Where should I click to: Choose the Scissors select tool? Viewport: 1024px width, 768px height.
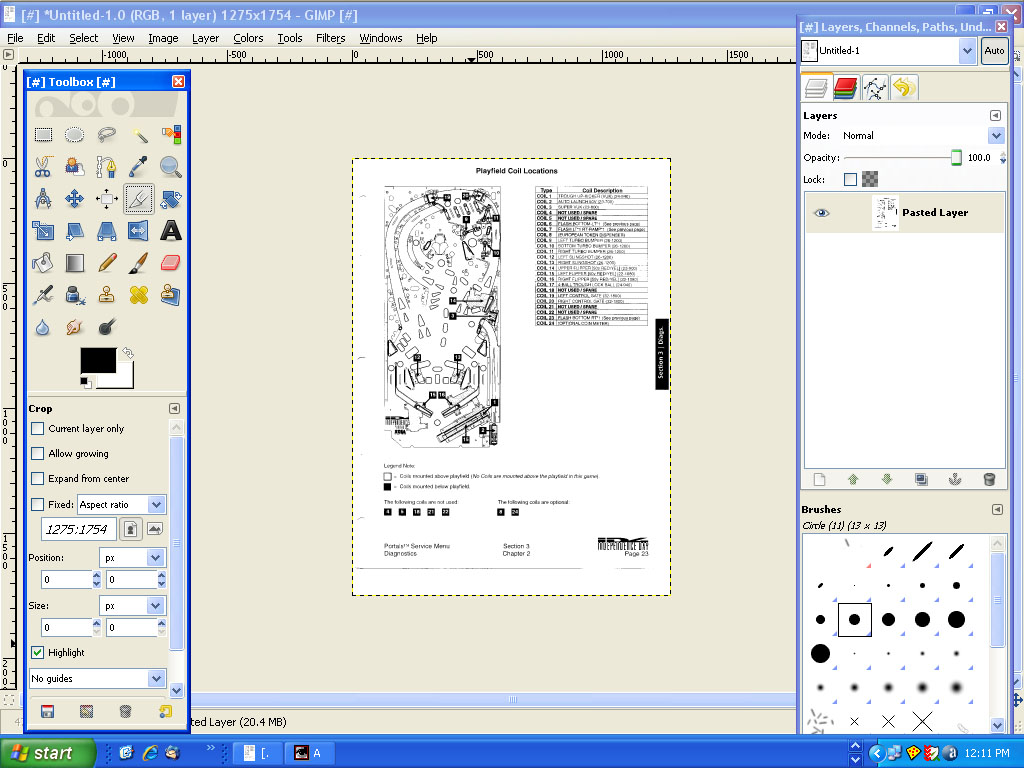tap(43, 167)
